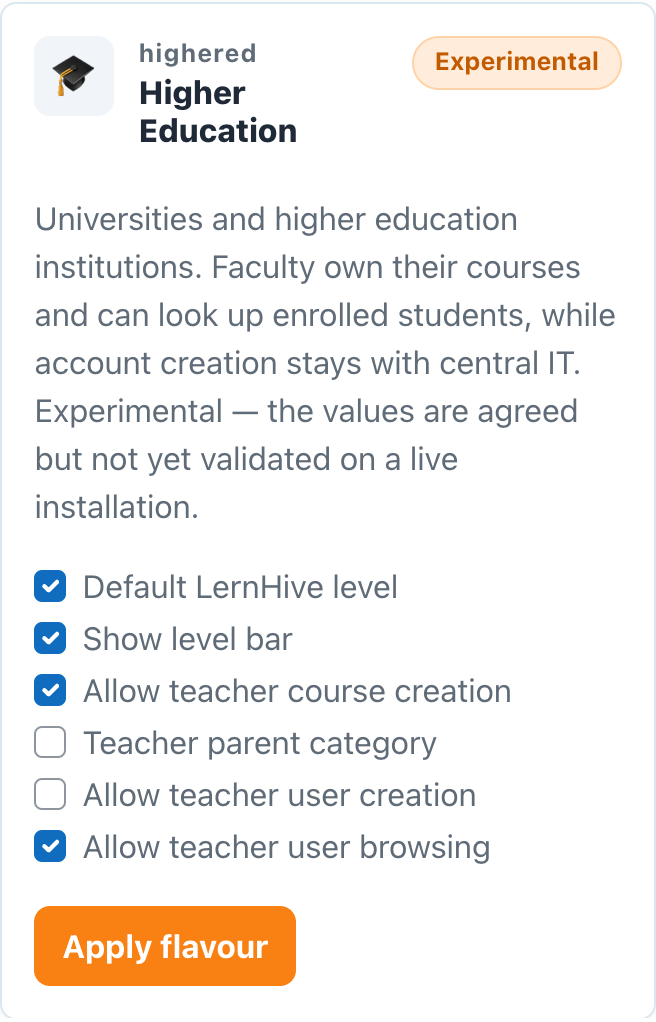Click the 'Teacher parent category' label text
Screen dimensions: 656x1022
coord(260,744)
